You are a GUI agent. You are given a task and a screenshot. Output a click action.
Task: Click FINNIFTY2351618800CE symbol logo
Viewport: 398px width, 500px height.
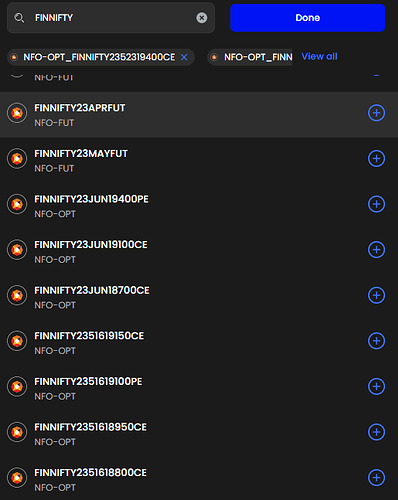(17, 478)
